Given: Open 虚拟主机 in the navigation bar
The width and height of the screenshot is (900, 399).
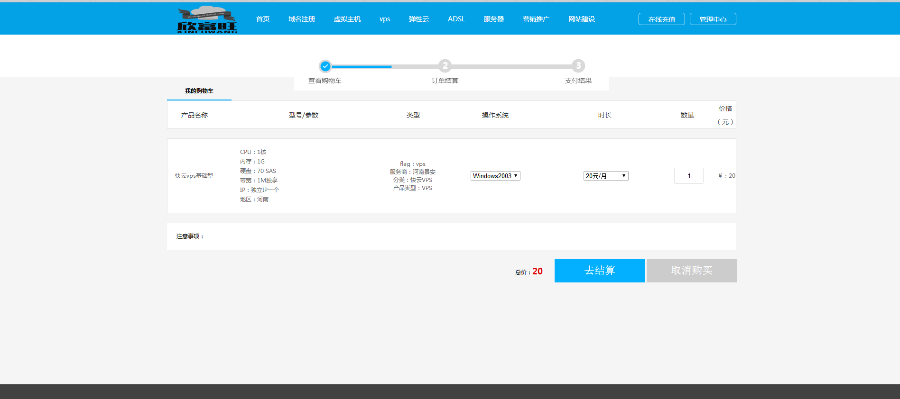Looking at the screenshot, I should click(x=347, y=19).
